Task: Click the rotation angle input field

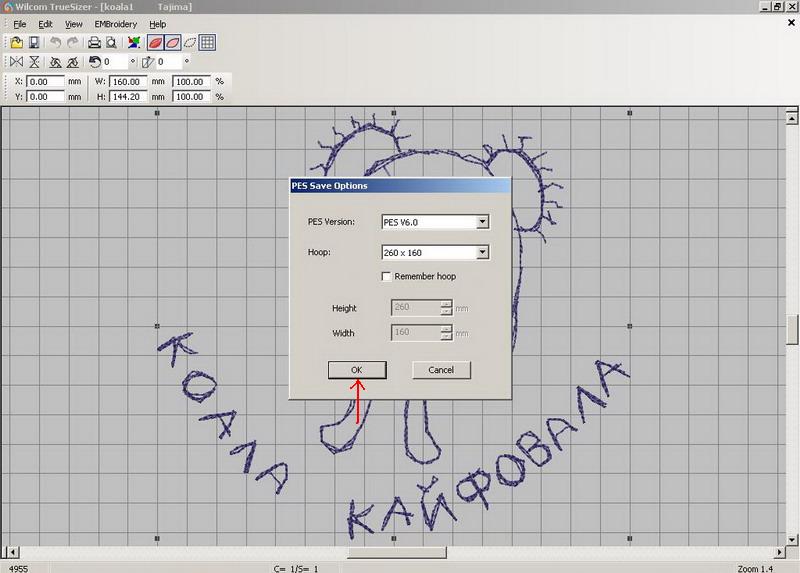Action: [x=116, y=63]
